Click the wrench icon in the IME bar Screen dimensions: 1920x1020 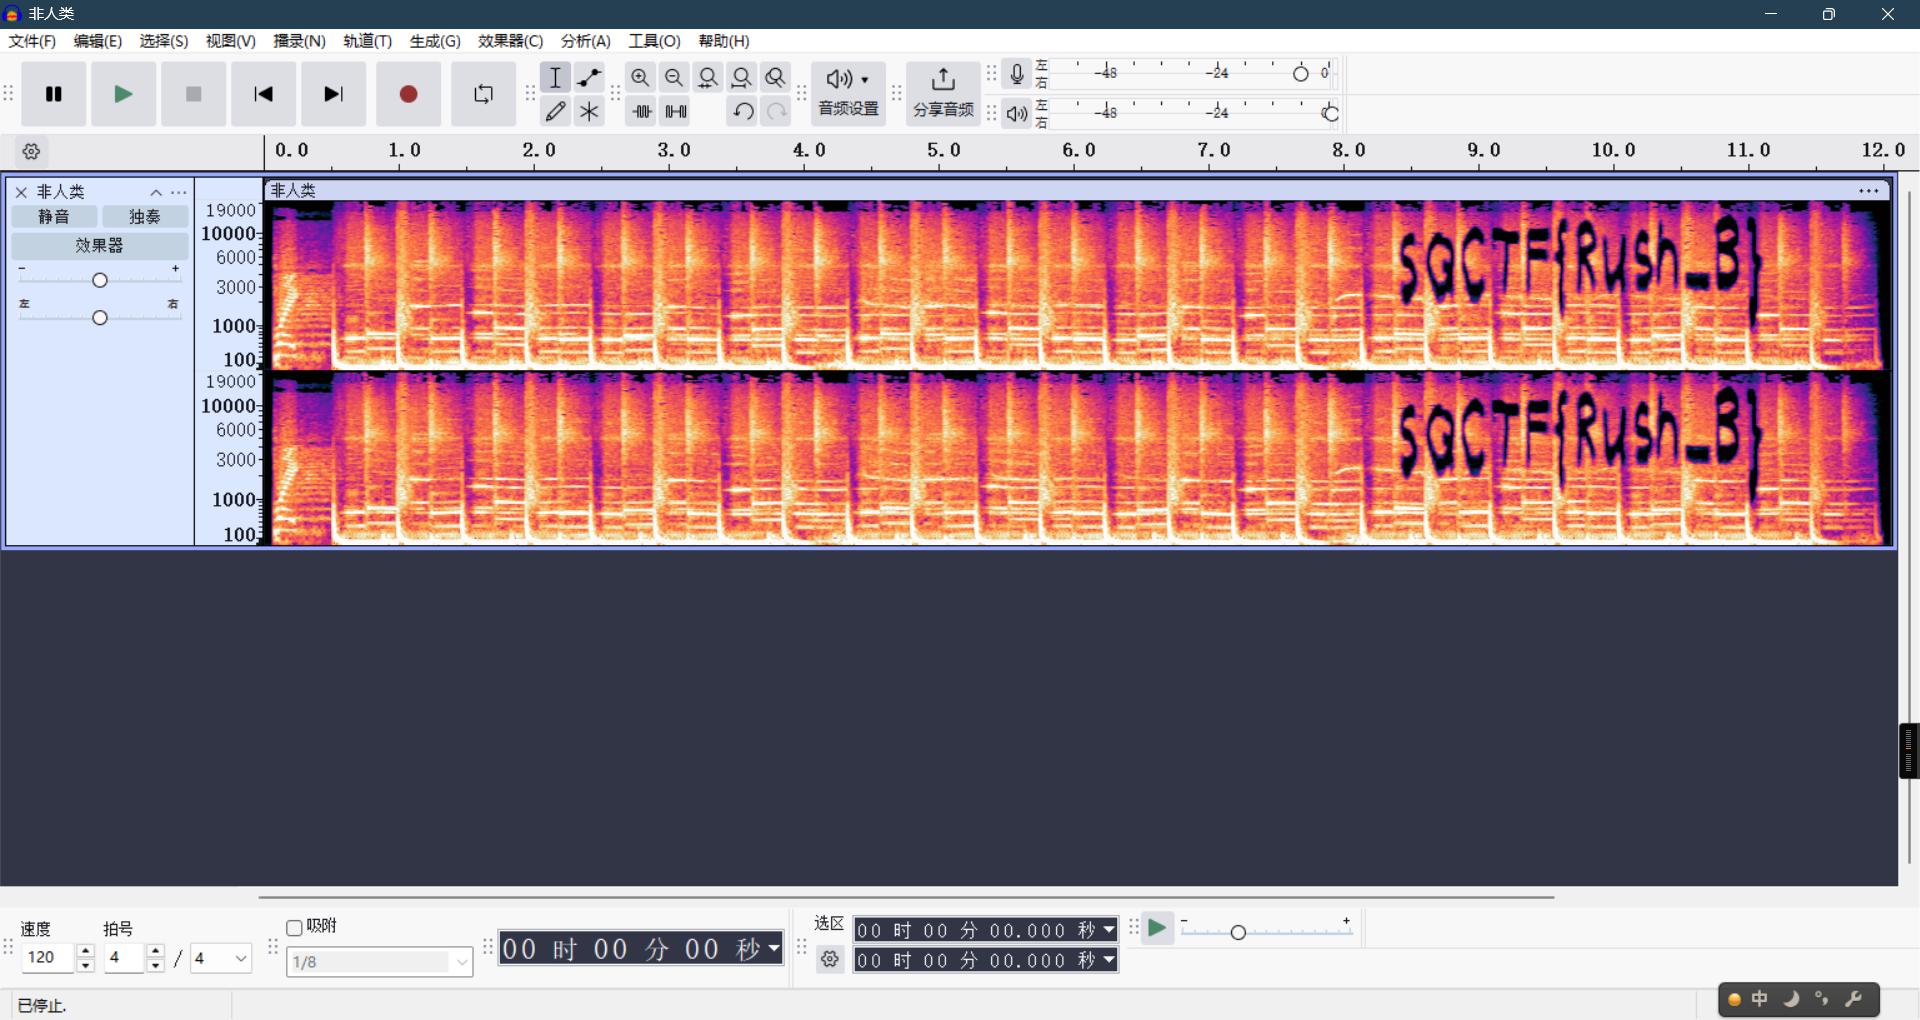[x=1853, y=999]
